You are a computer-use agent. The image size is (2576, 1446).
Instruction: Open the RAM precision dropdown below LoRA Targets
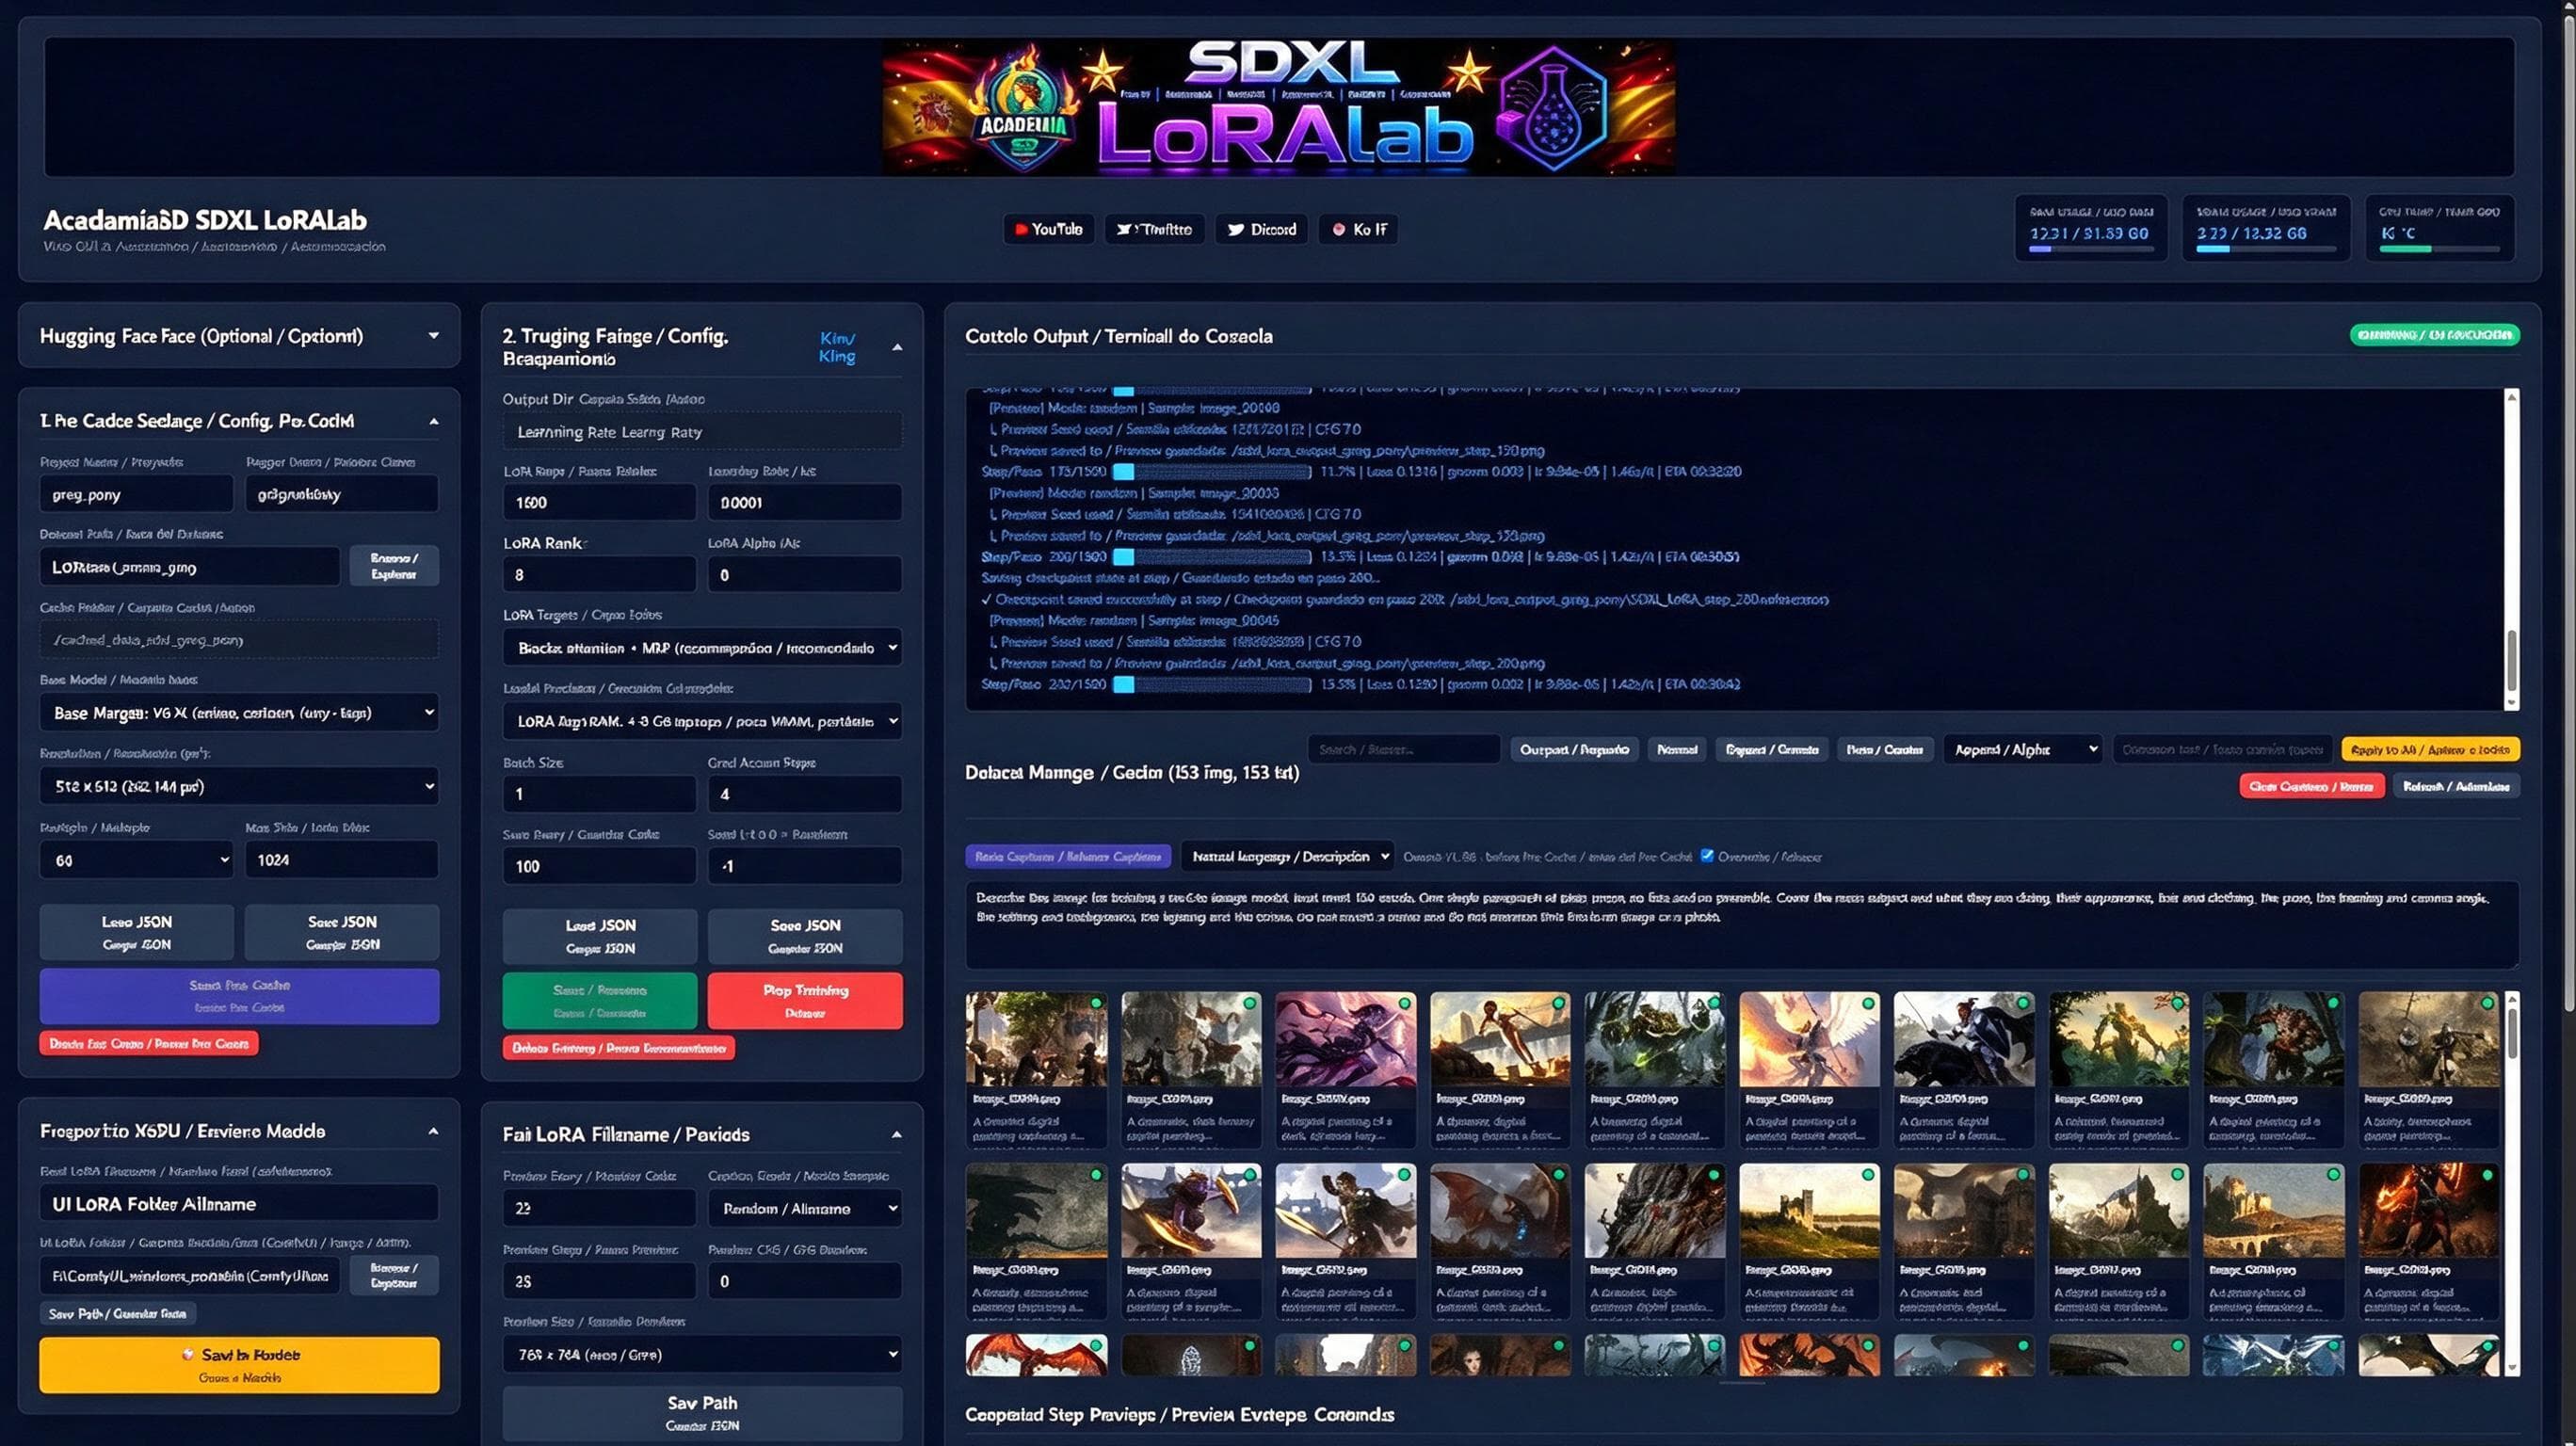[702, 721]
